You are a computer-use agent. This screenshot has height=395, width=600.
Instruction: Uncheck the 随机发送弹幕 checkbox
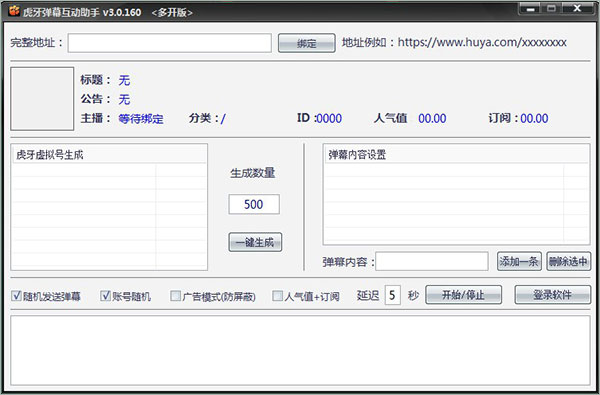(x=16, y=295)
